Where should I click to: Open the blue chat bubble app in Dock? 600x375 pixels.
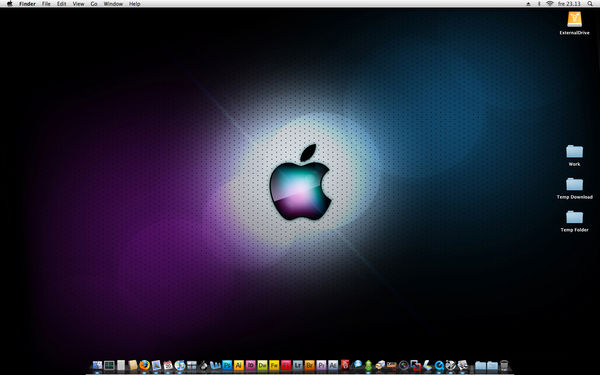pos(358,364)
